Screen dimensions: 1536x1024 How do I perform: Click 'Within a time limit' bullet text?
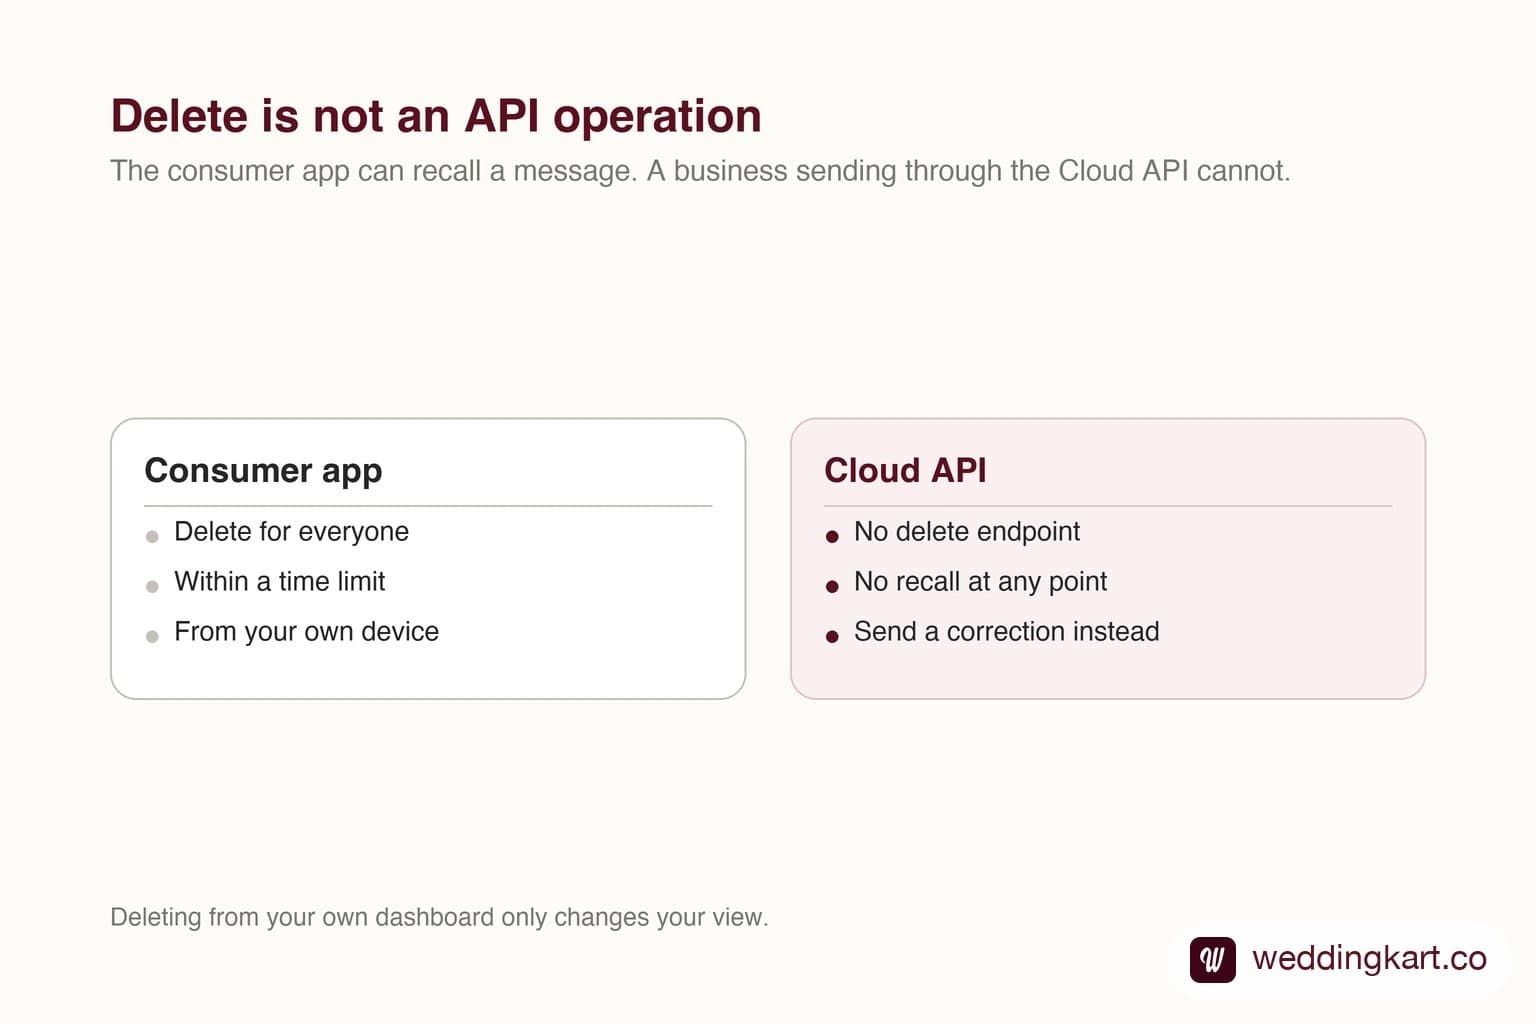[x=279, y=581]
